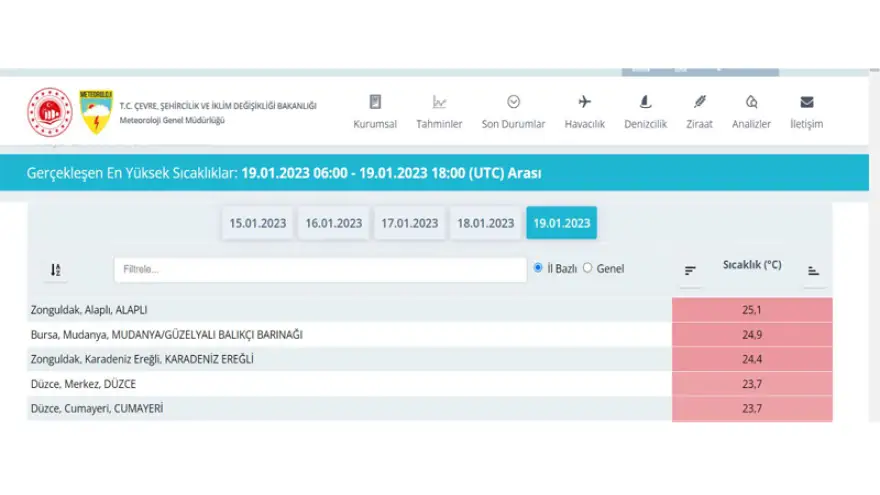Image resolution: width=880 pixels, height=495 pixels.
Task: Click the Çevre, Şehircilik ministry title text
Action: pos(218,106)
